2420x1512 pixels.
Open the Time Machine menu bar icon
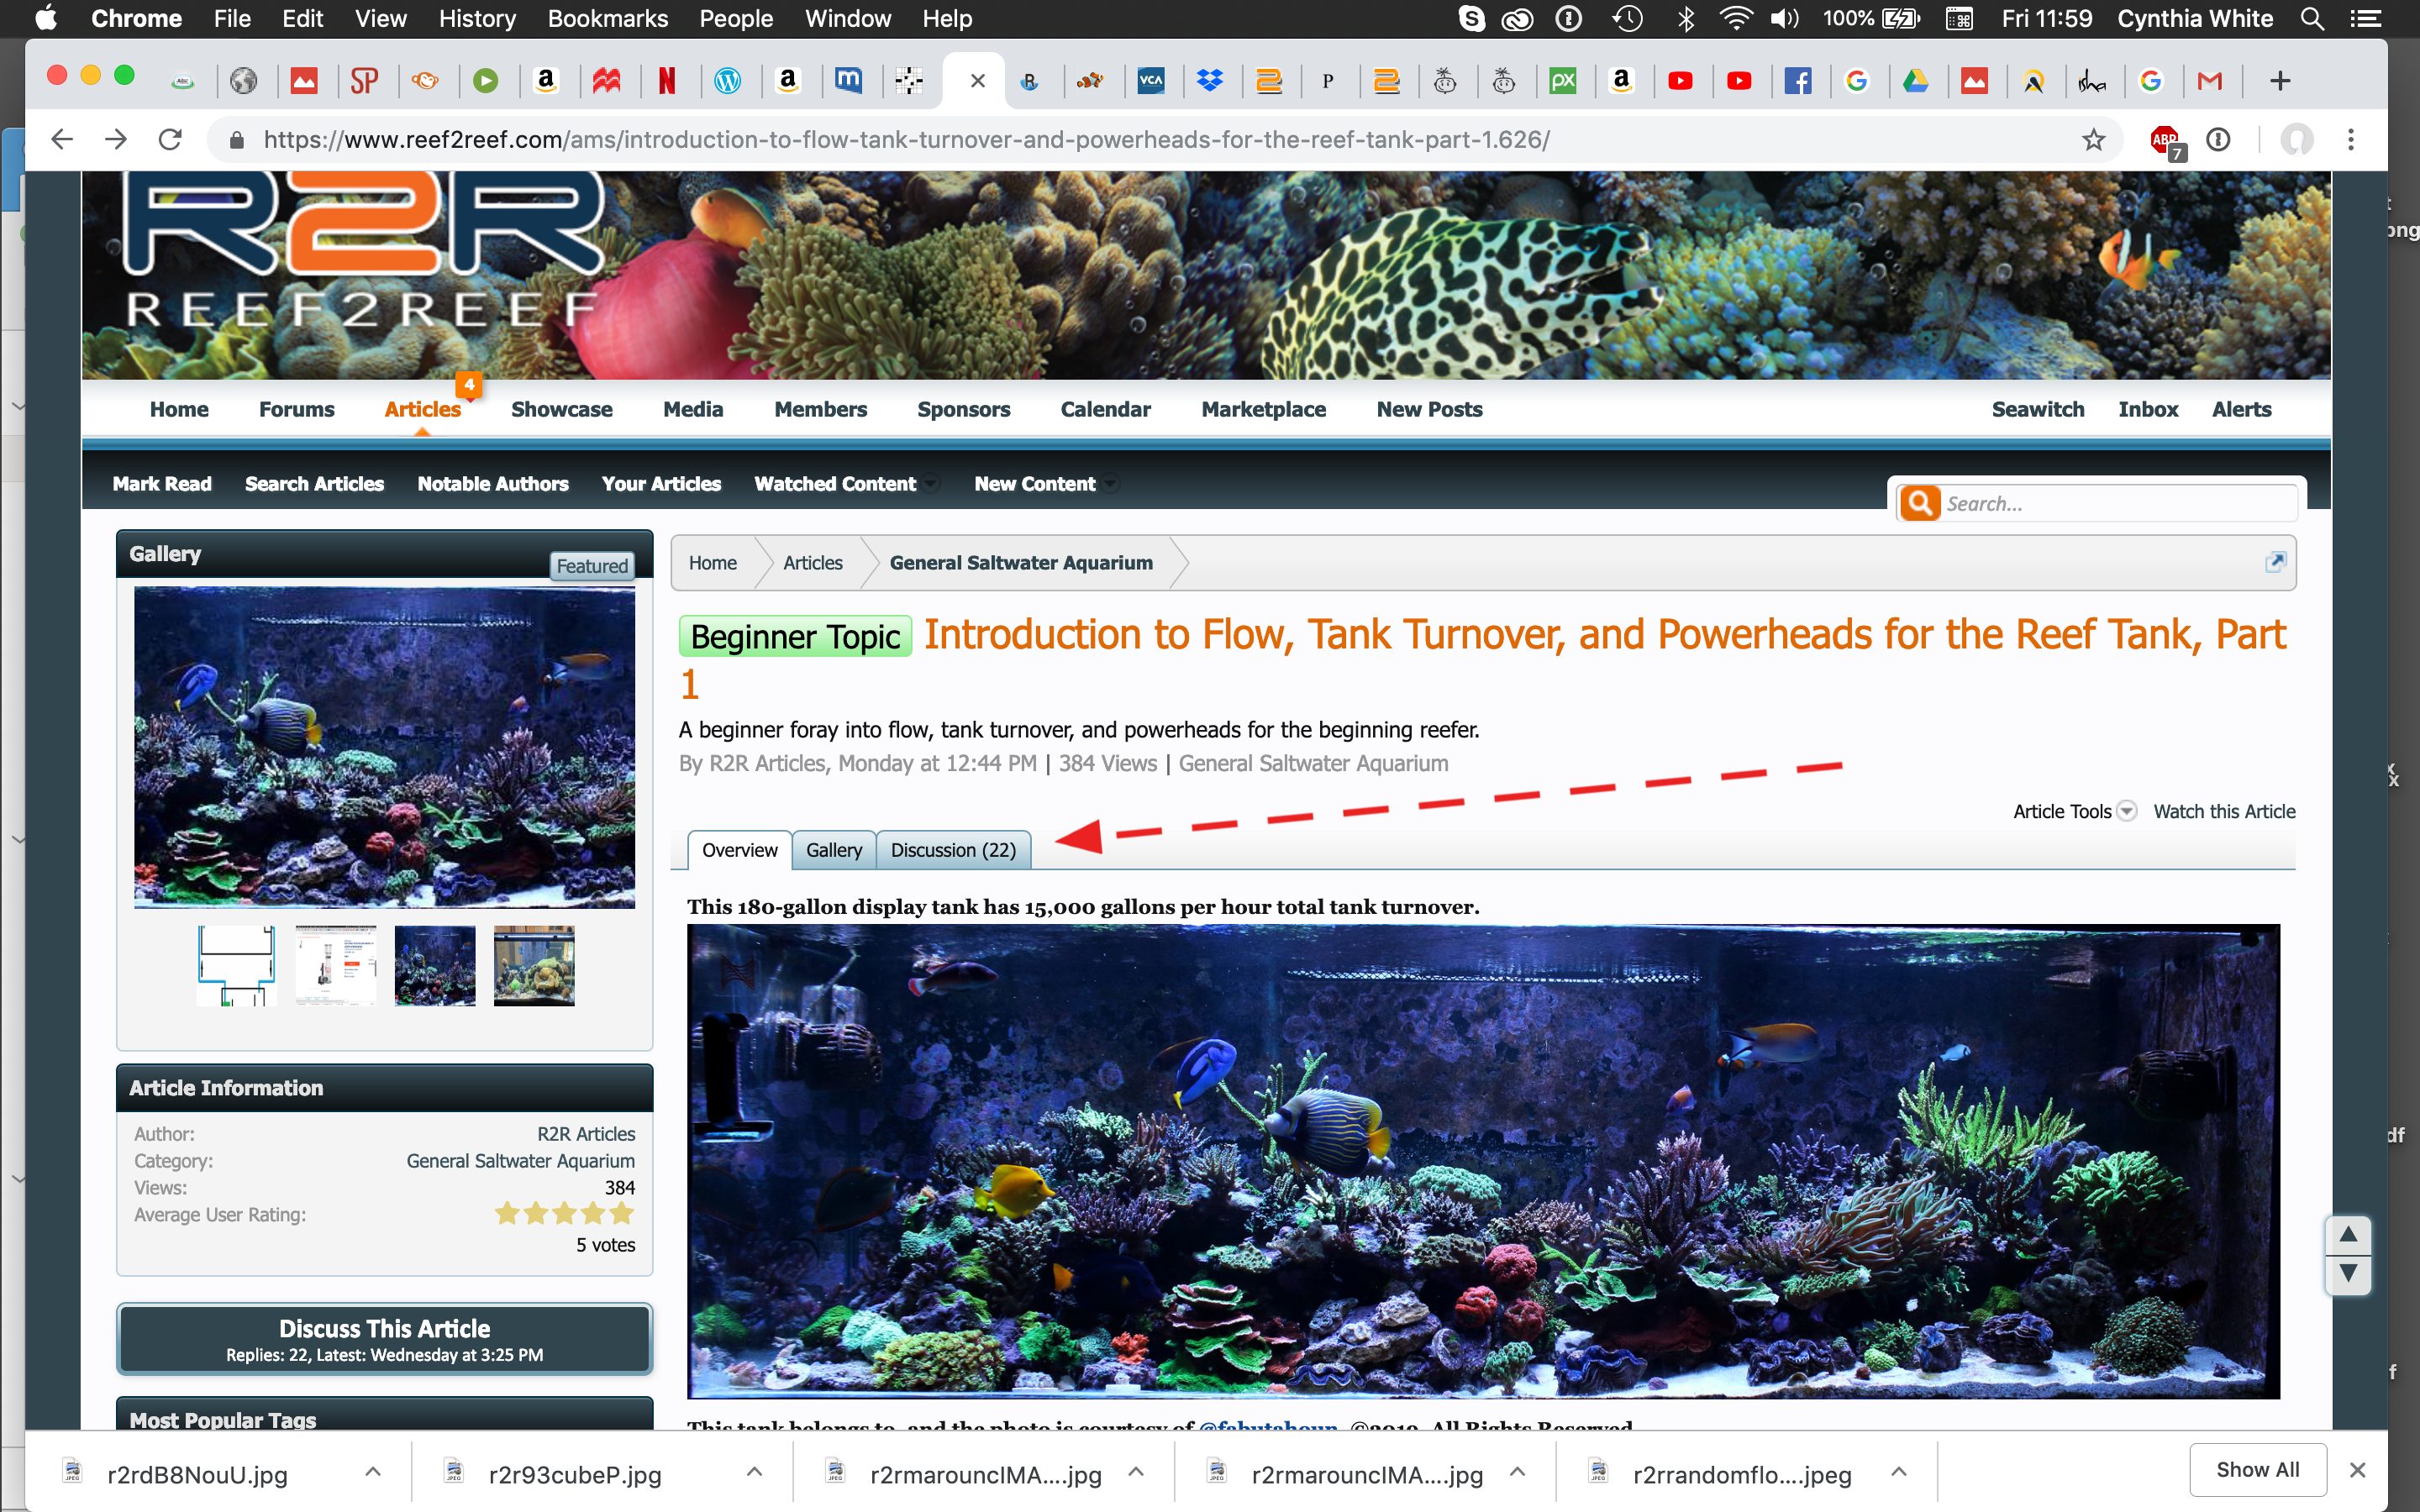pyautogui.click(x=1627, y=18)
